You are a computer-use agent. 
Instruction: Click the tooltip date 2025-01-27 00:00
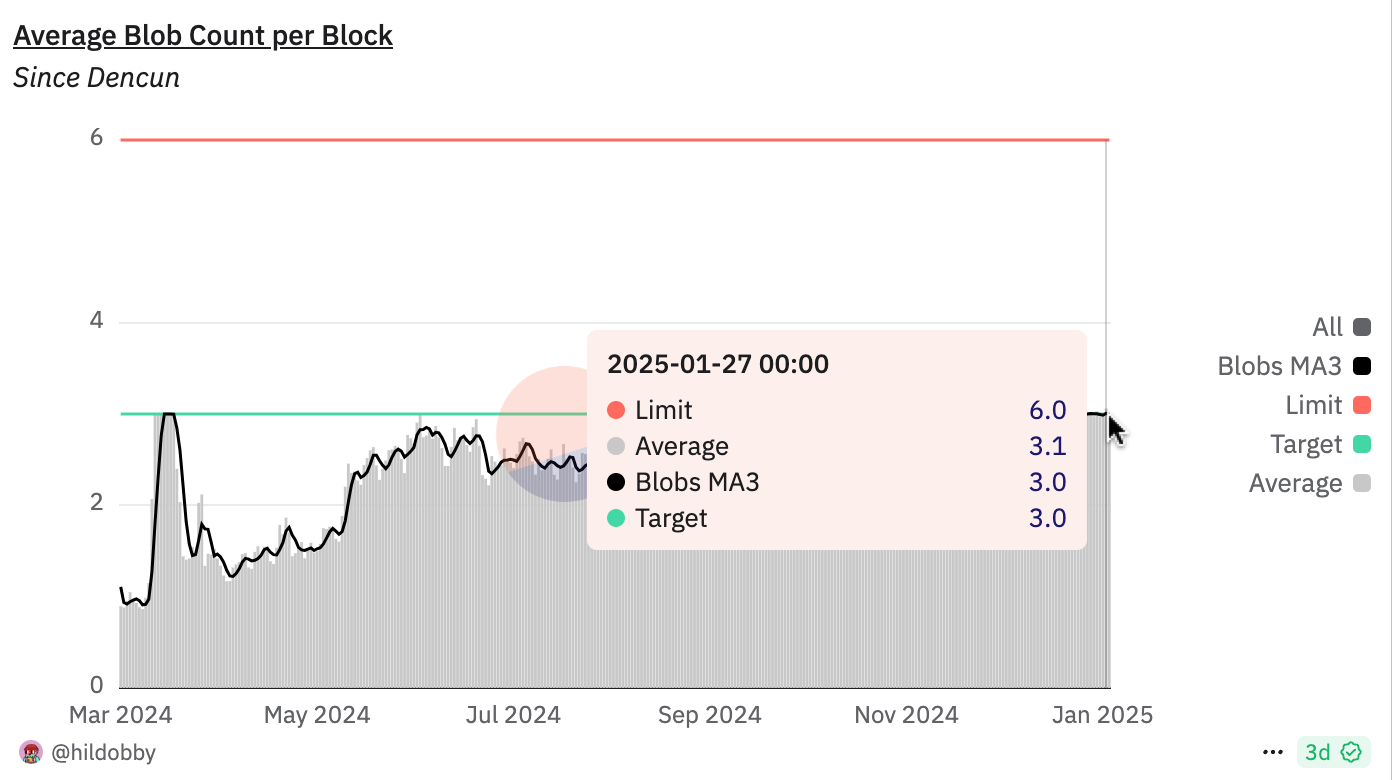718,364
